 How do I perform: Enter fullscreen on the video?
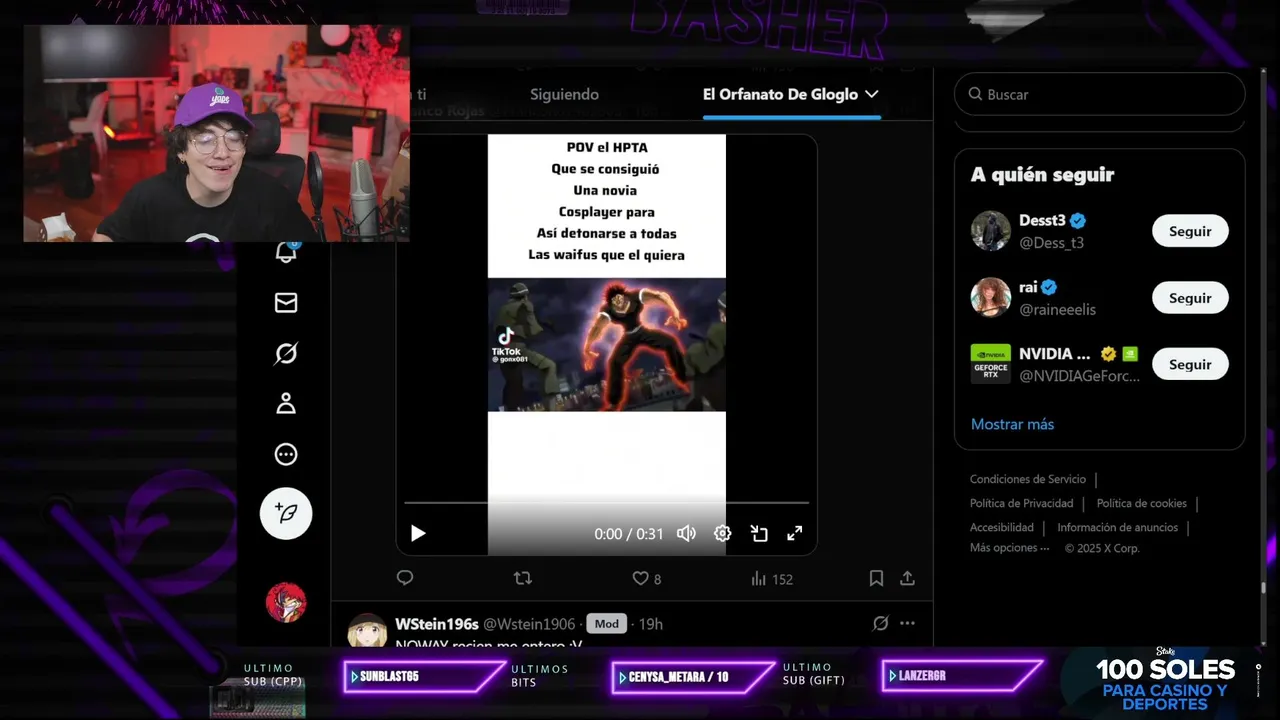794,534
